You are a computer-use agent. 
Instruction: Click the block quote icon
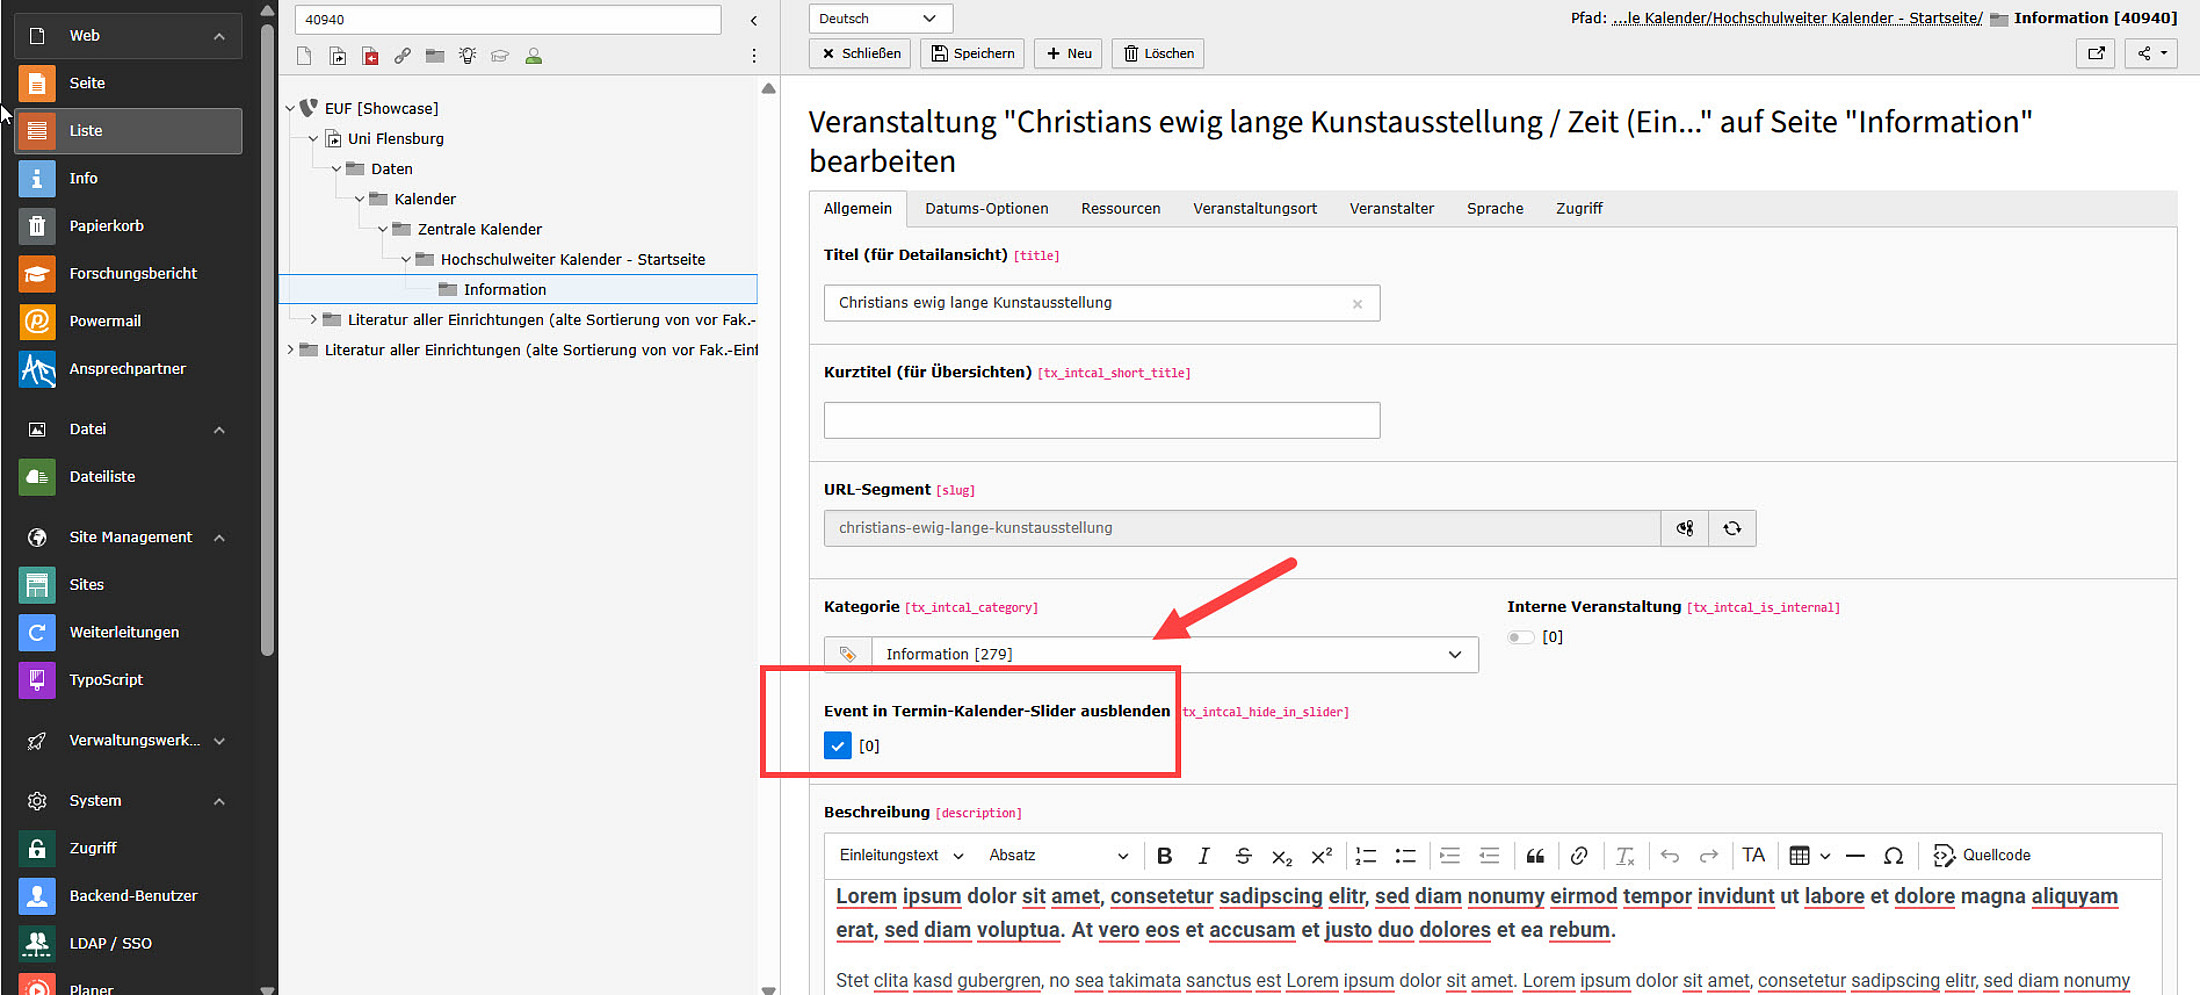[x=1535, y=856]
